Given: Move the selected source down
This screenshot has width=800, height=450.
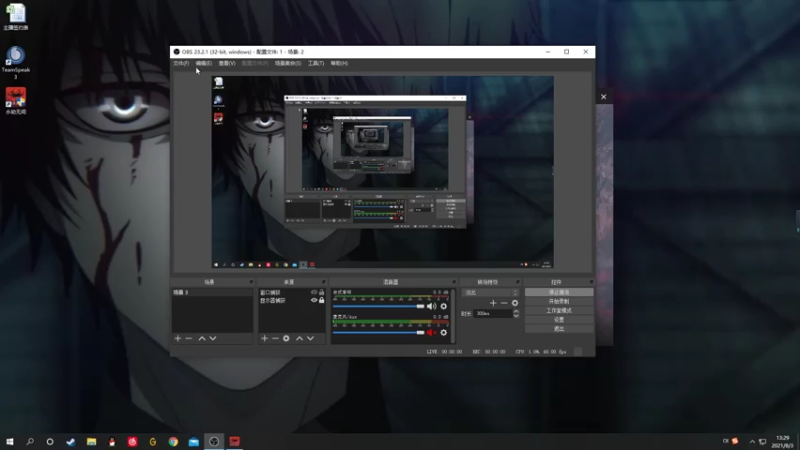Looking at the screenshot, I should pos(310,338).
